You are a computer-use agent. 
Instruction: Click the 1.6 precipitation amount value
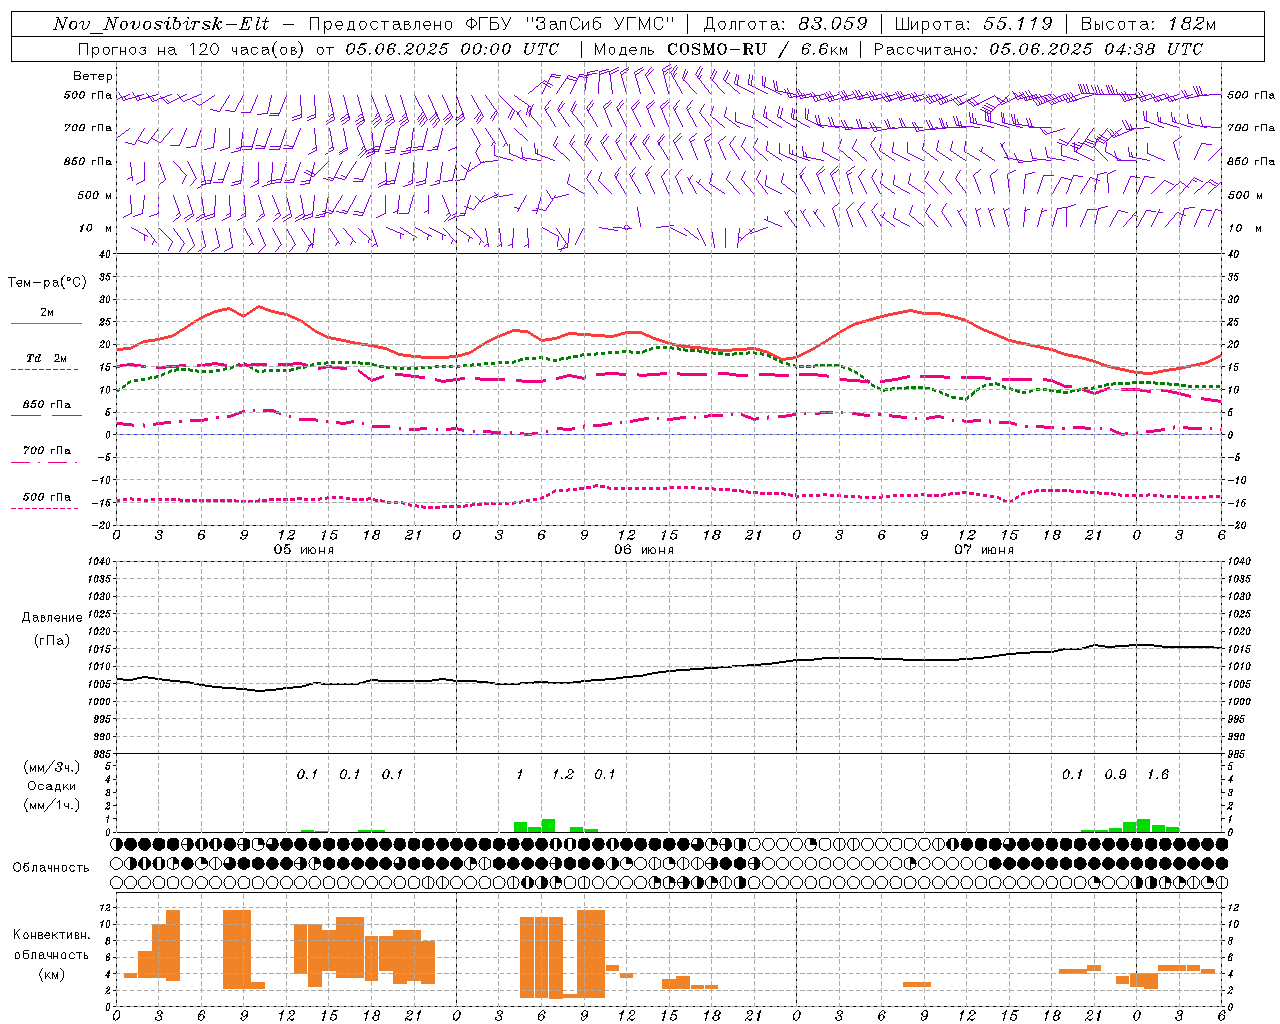[x=1158, y=774]
